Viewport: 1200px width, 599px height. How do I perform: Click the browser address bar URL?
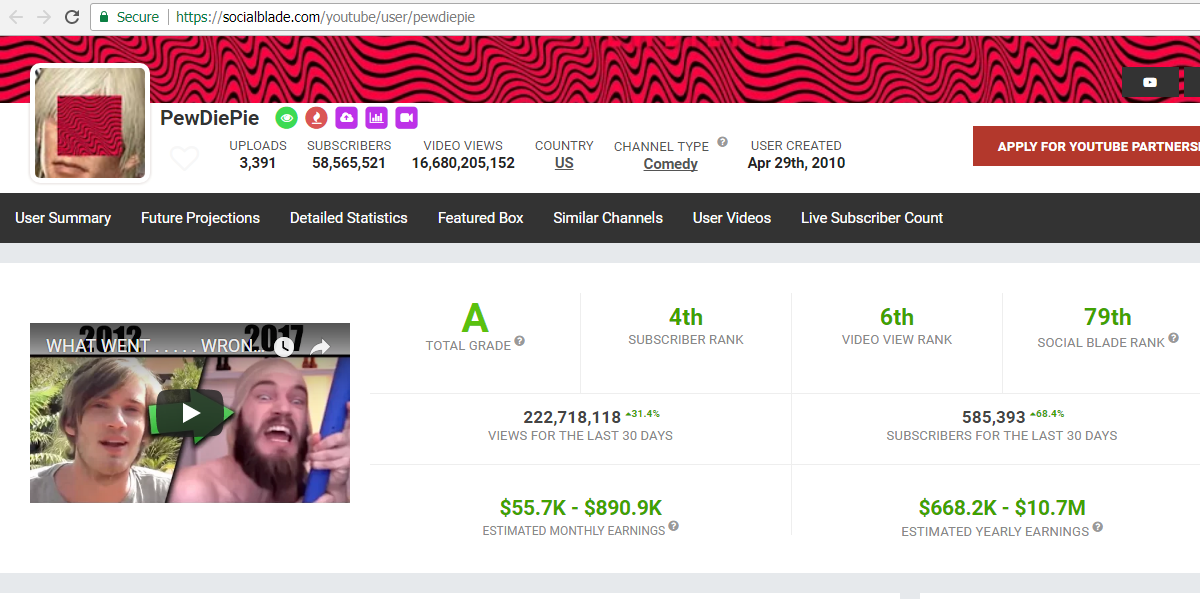point(326,17)
